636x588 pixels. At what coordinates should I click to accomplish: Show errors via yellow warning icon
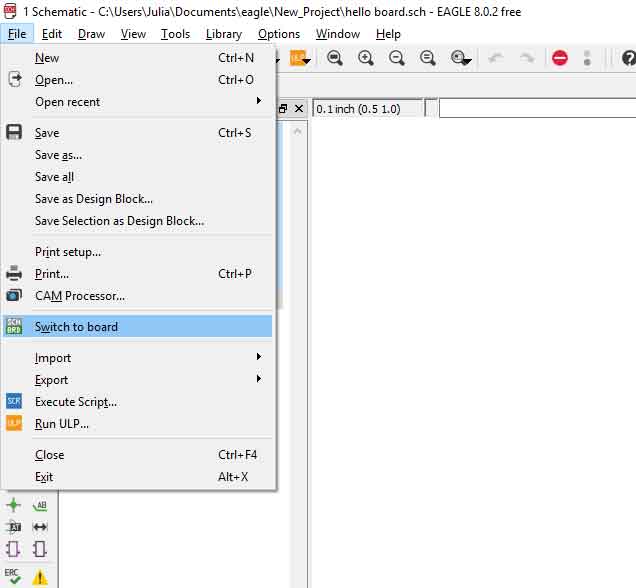click(40, 577)
